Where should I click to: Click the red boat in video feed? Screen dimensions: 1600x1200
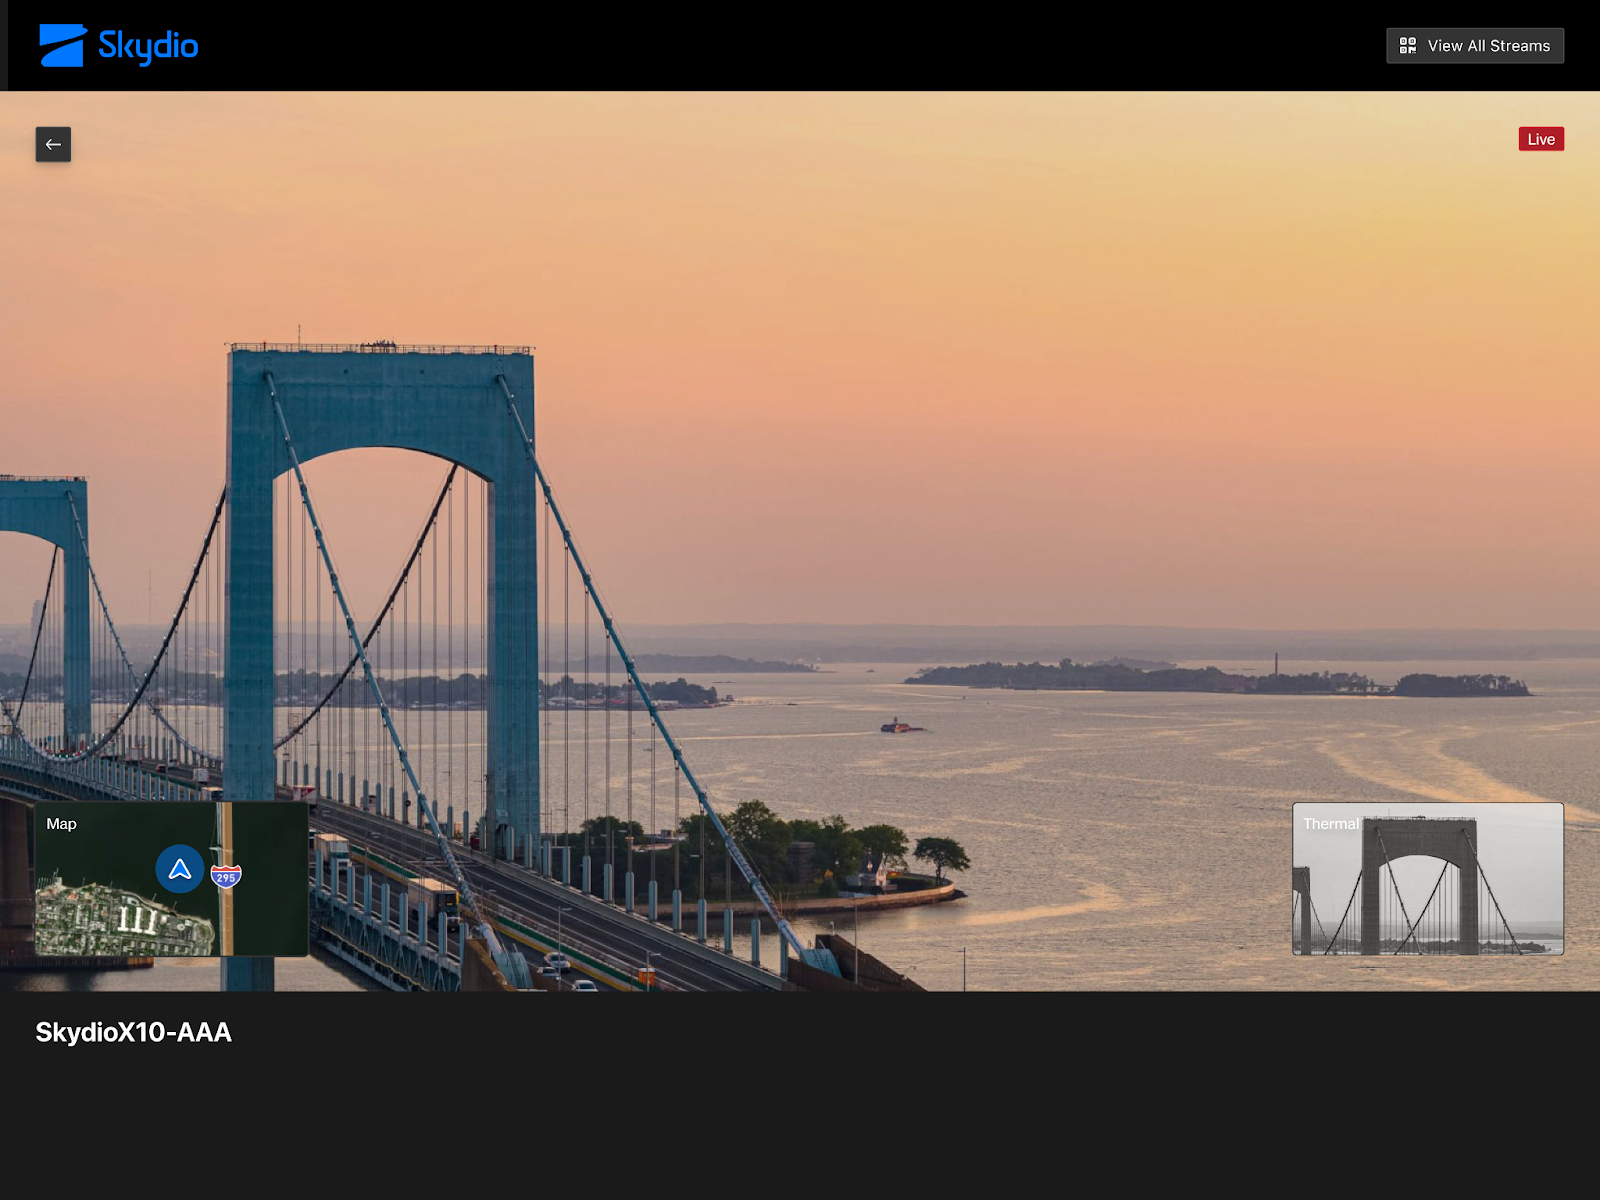(x=896, y=726)
